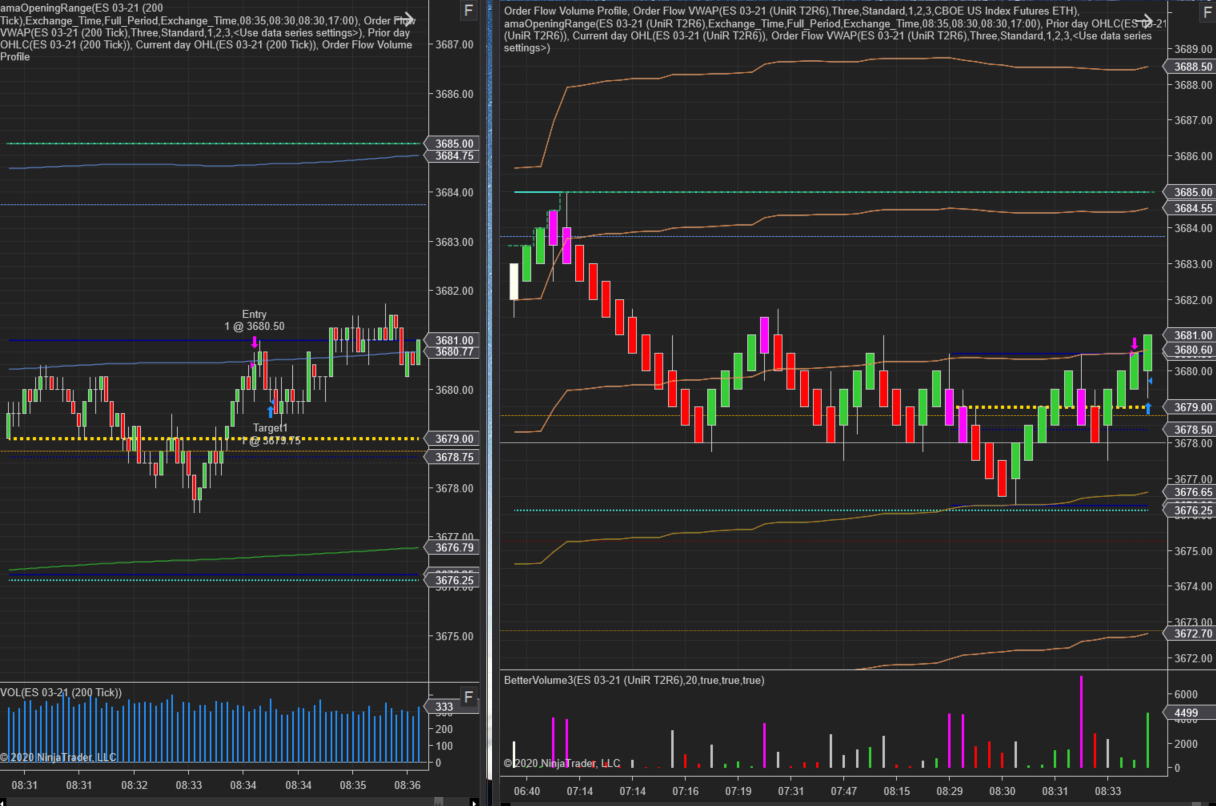Select the 3676.25 price marker on right chart

click(x=1187, y=510)
